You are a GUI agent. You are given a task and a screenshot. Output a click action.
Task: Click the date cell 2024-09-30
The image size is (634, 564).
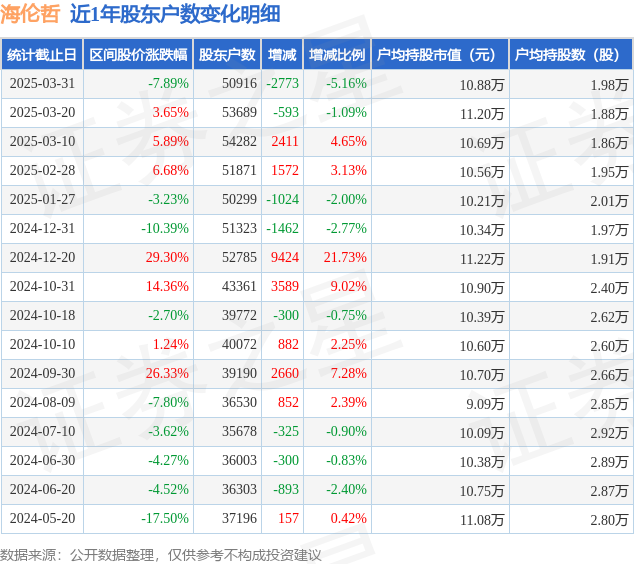click(42, 374)
